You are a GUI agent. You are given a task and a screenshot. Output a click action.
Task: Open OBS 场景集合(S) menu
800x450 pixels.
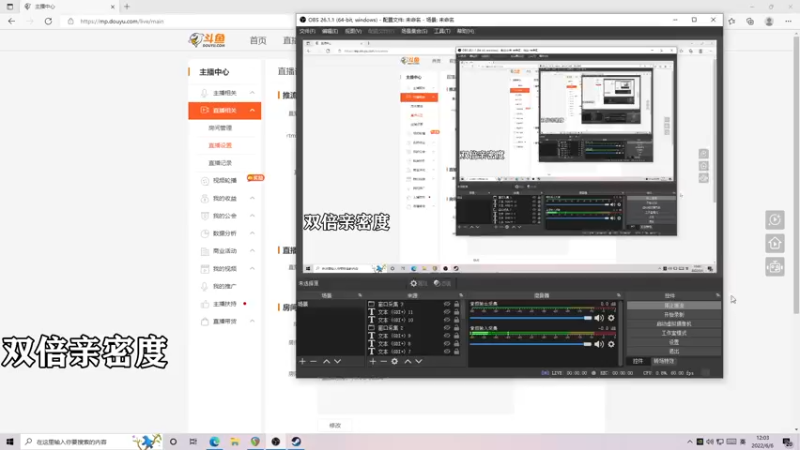pyautogui.click(x=414, y=31)
